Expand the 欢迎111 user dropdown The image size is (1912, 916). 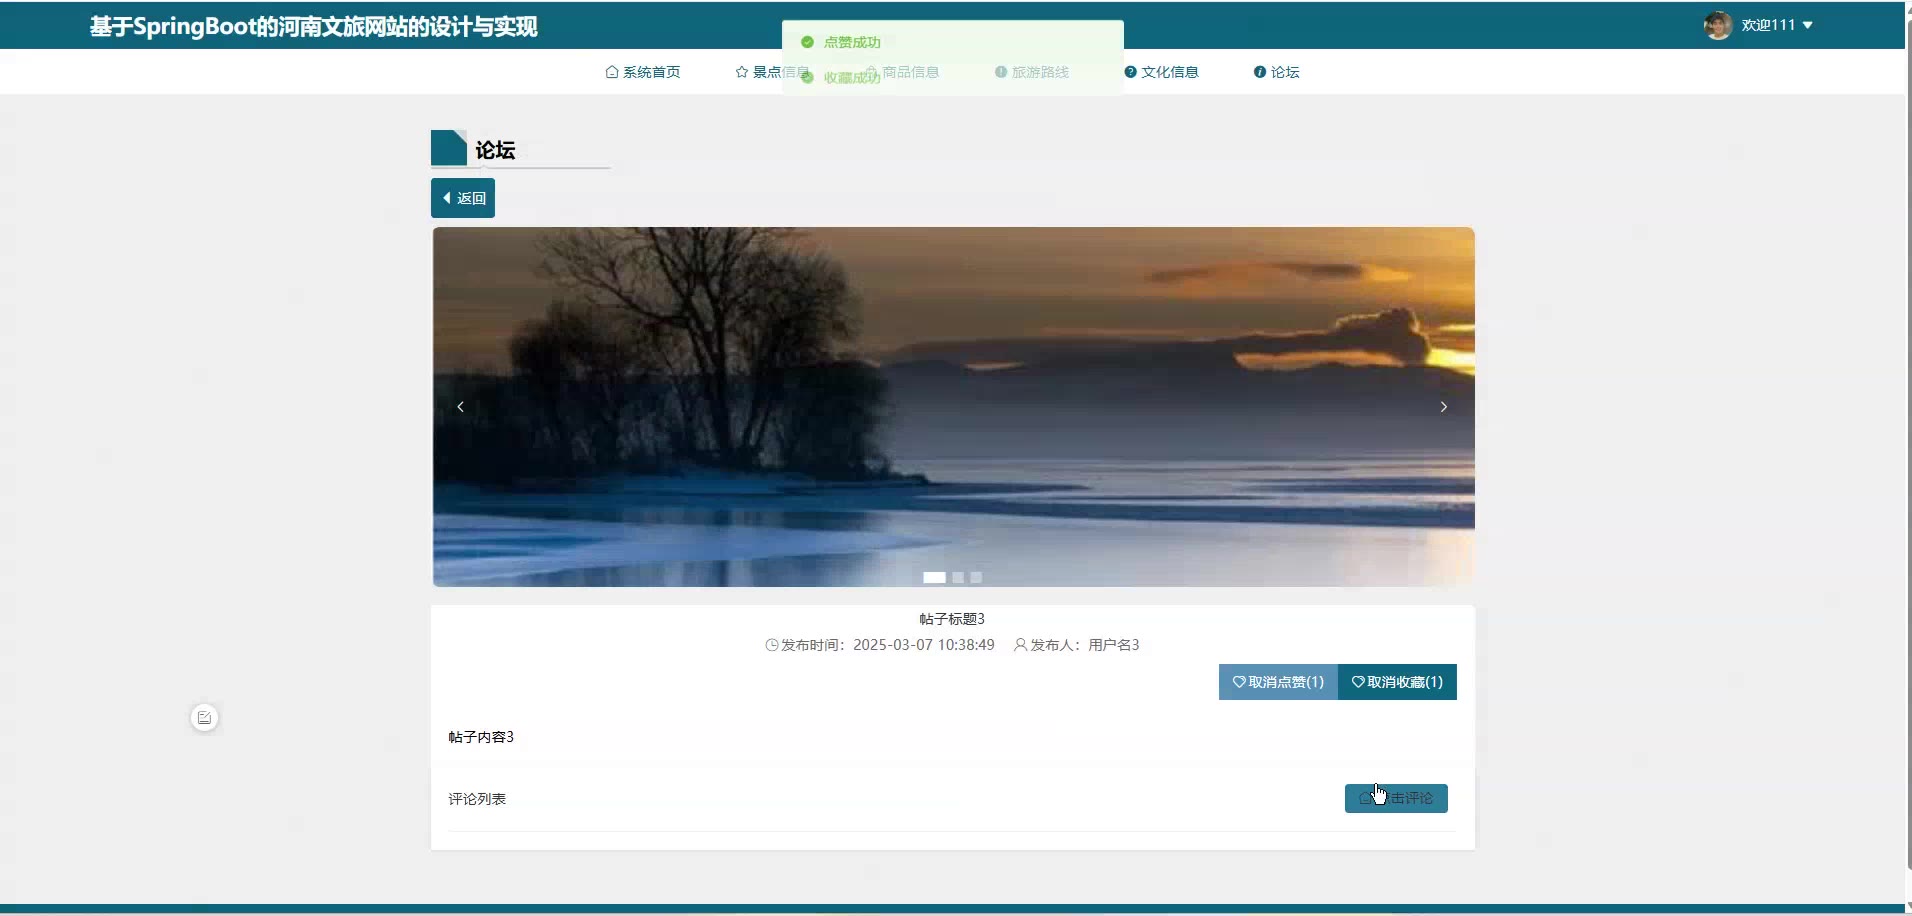click(1777, 25)
